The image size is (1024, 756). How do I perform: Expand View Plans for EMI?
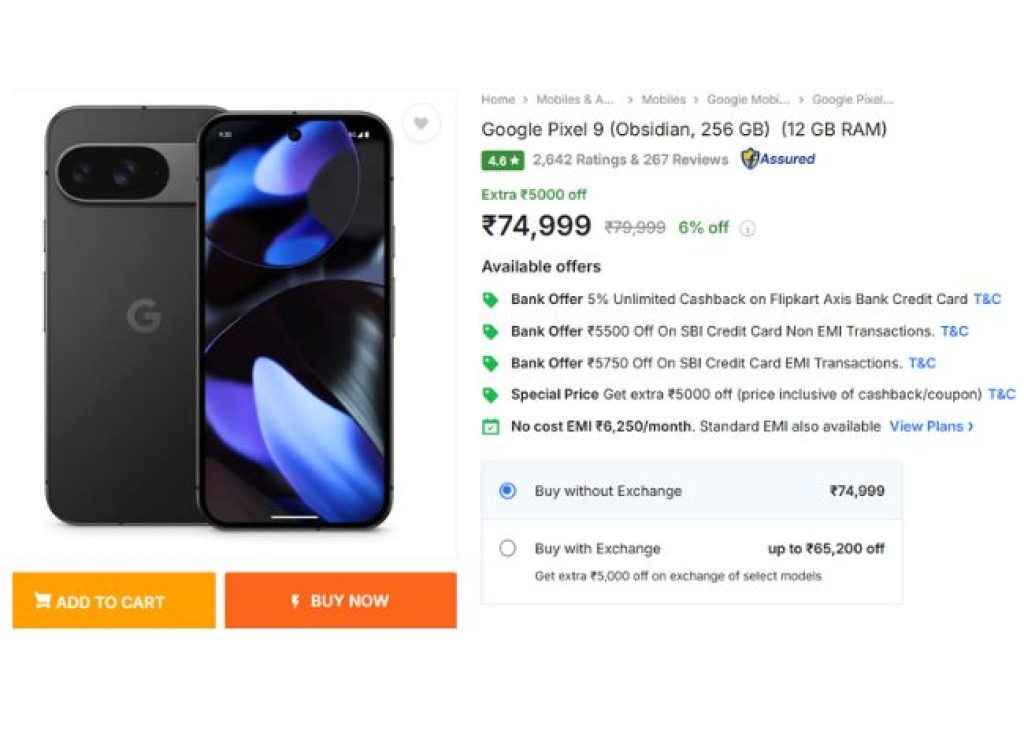pyautogui.click(x=931, y=426)
